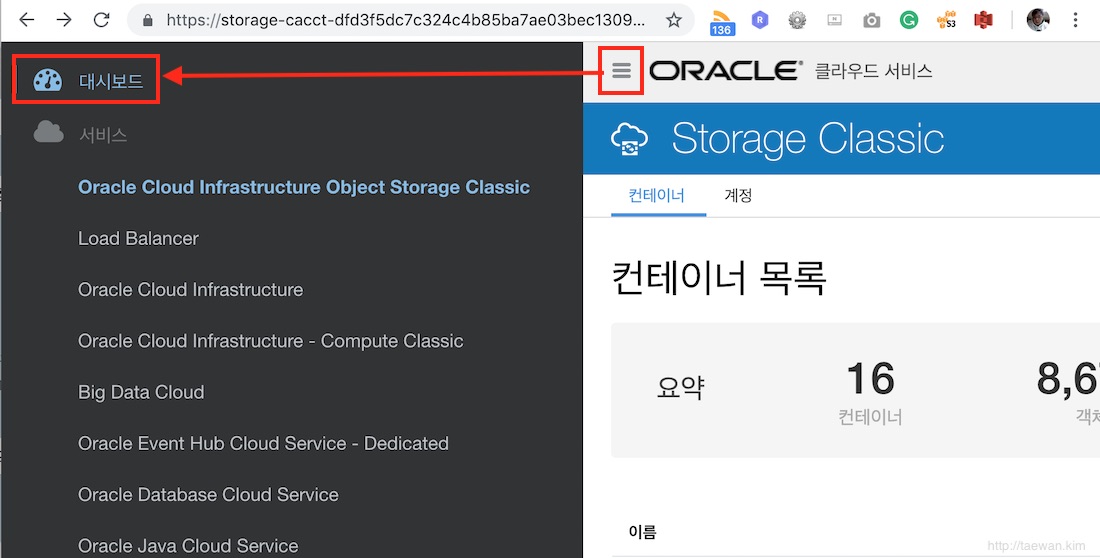Reload the current page
Viewport: 1100px width, 558px height.
click(x=101, y=20)
